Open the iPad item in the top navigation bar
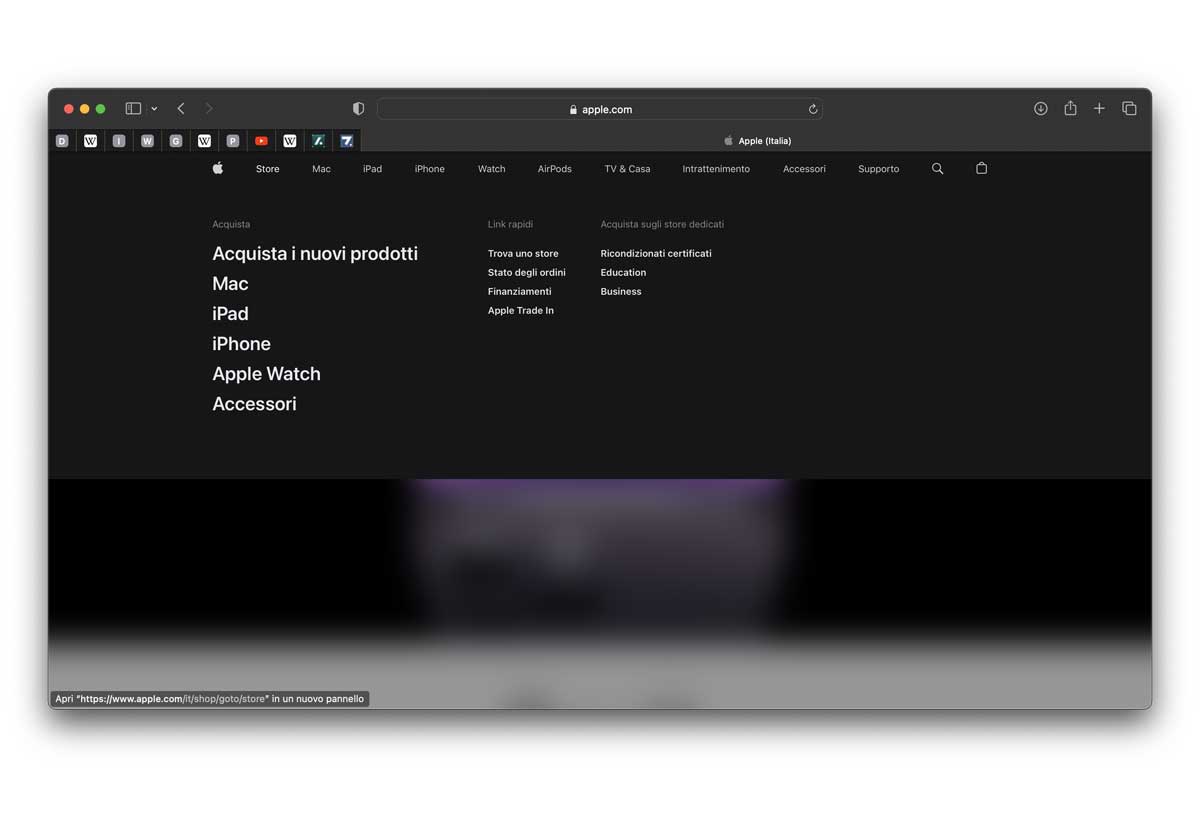This screenshot has height=826, width=1200. pyautogui.click(x=372, y=169)
